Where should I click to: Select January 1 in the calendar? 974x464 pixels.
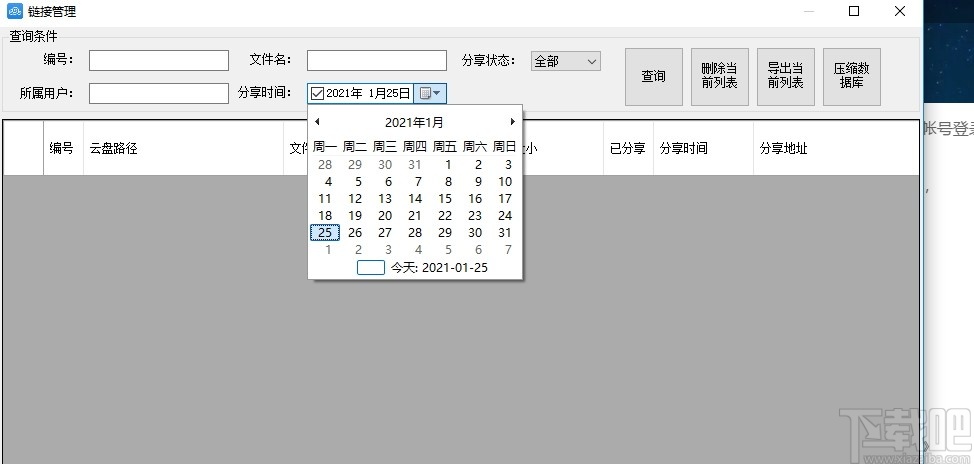[448, 165]
